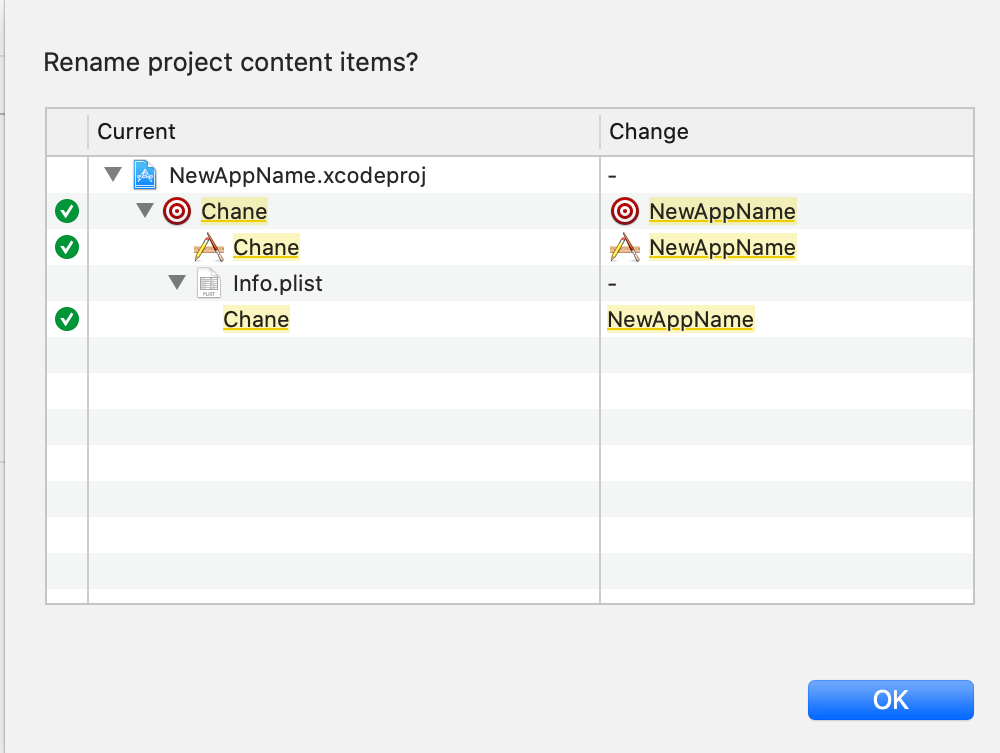Click the xcodeproj blueprint file icon
This screenshot has width=1000, height=753.
145,176
